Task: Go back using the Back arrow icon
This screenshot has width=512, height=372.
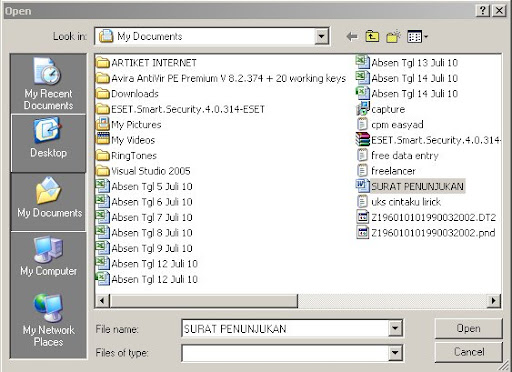Action: [352, 36]
